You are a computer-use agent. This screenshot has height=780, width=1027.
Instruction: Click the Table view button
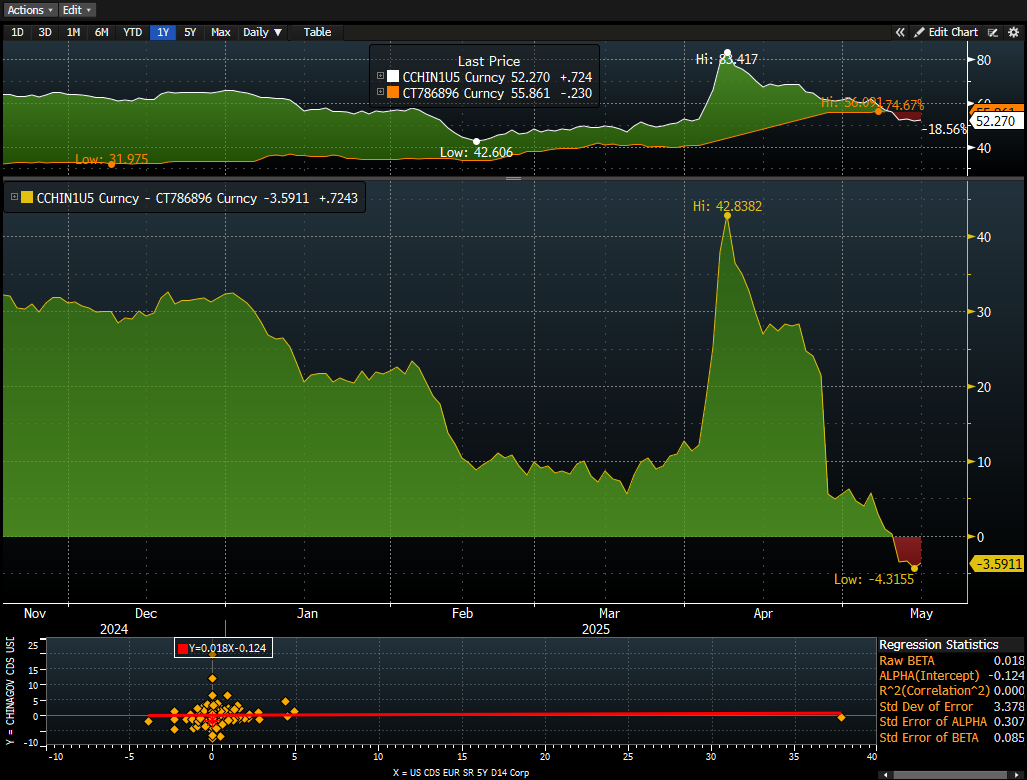pyautogui.click(x=317, y=32)
